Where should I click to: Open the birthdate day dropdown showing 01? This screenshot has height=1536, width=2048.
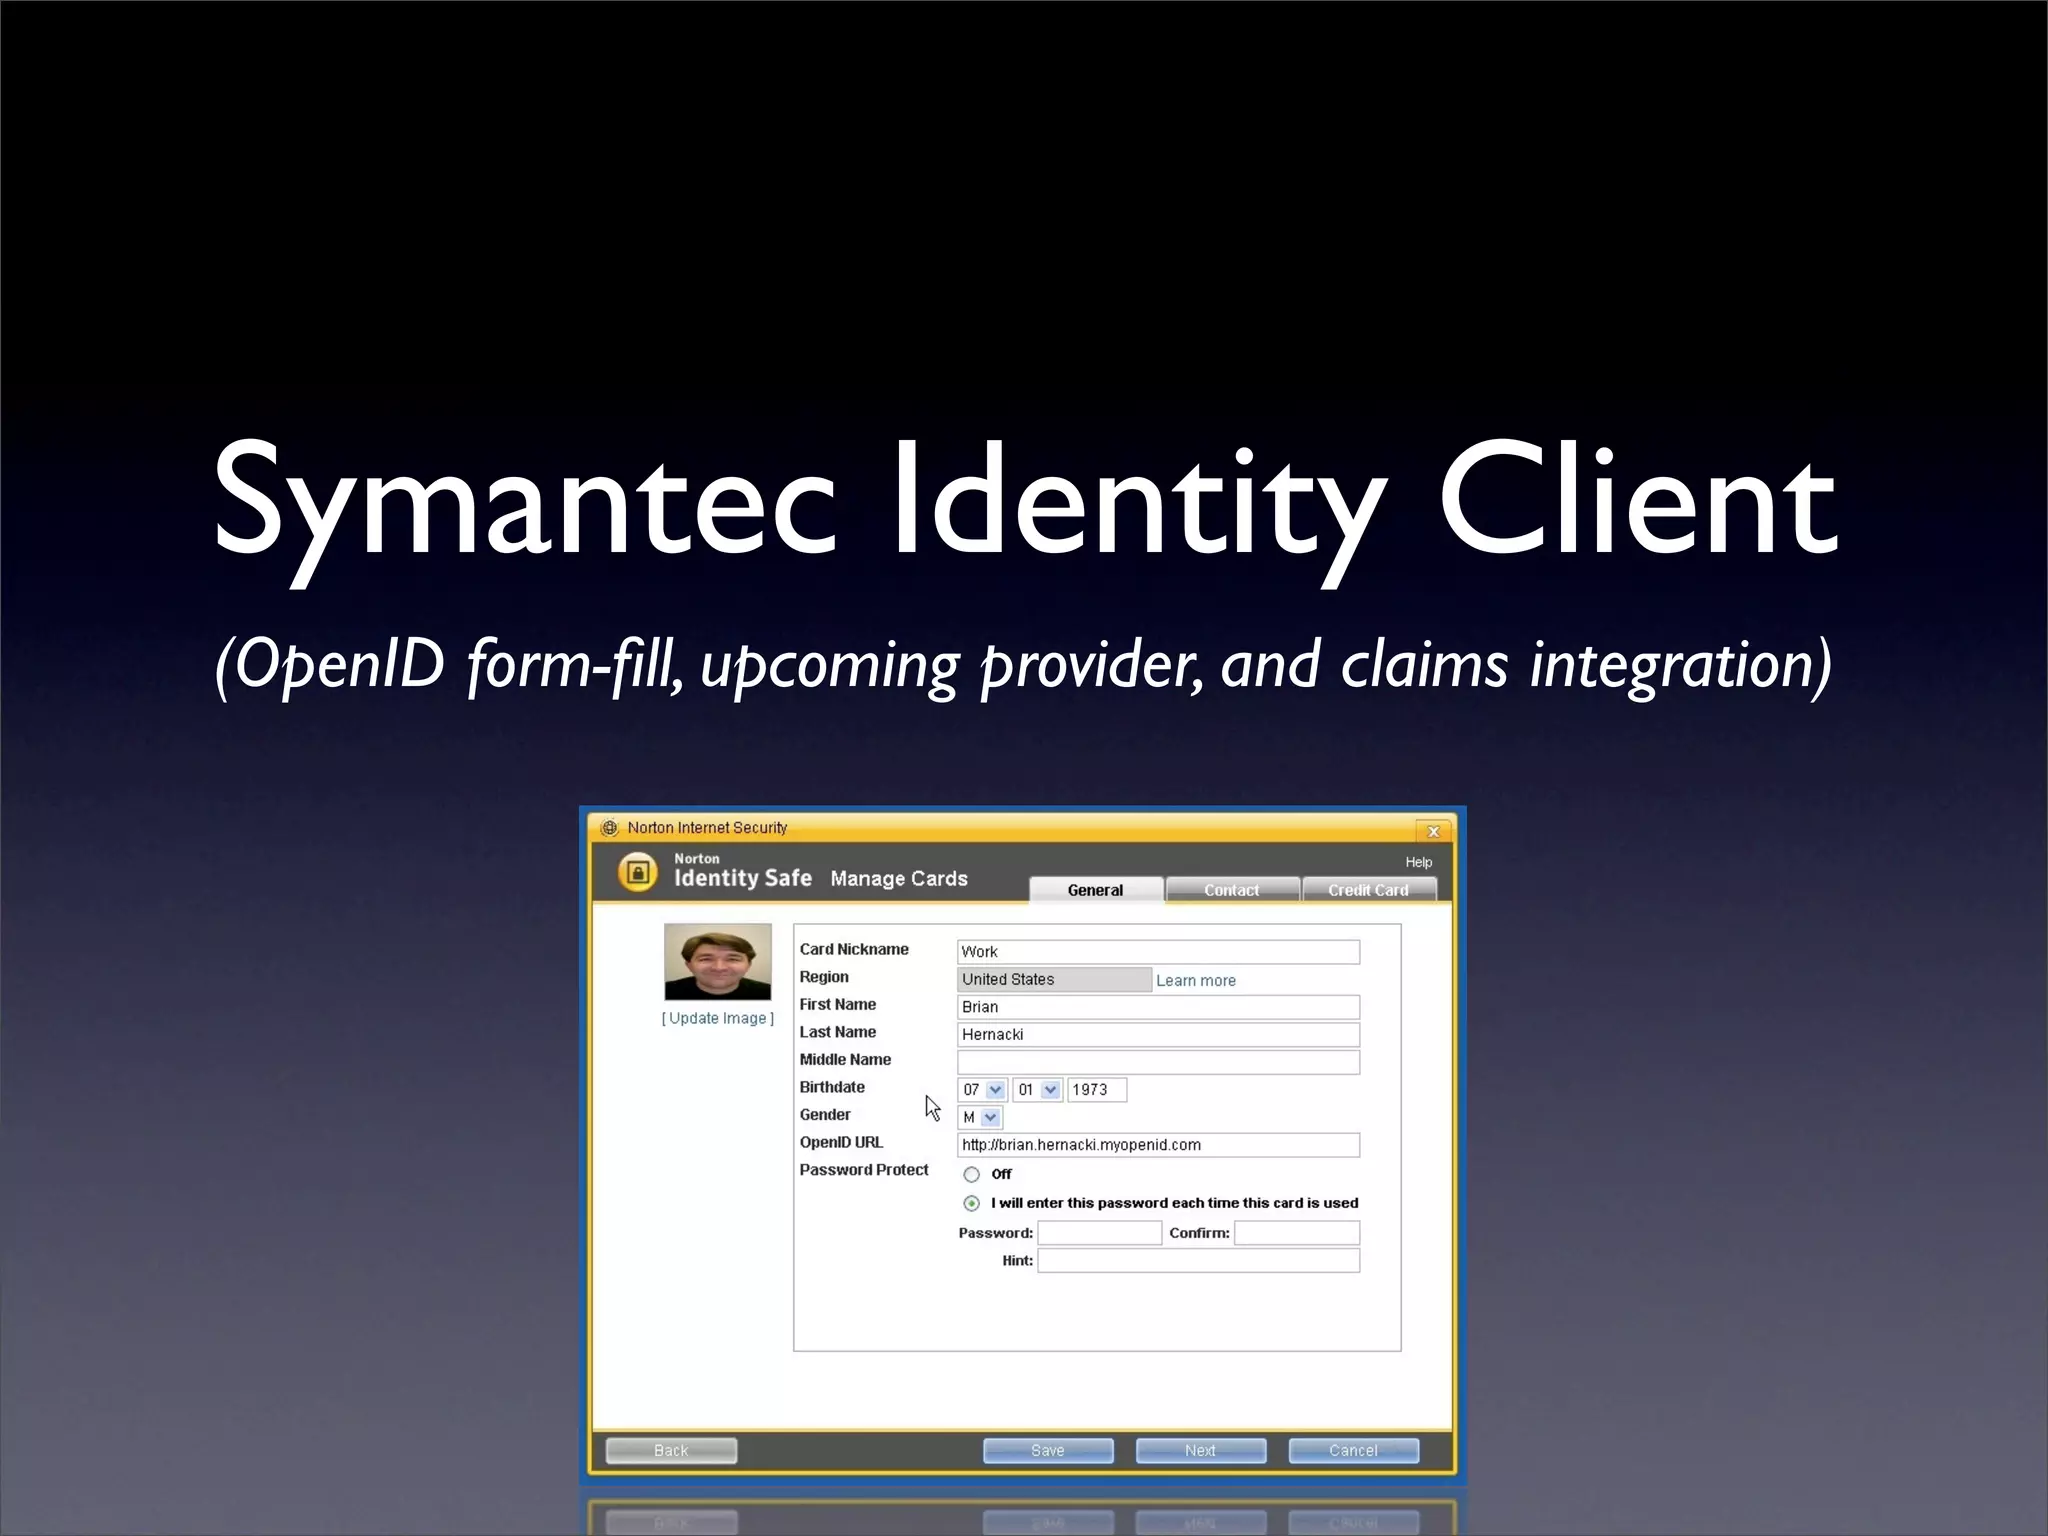[1037, 1090]
